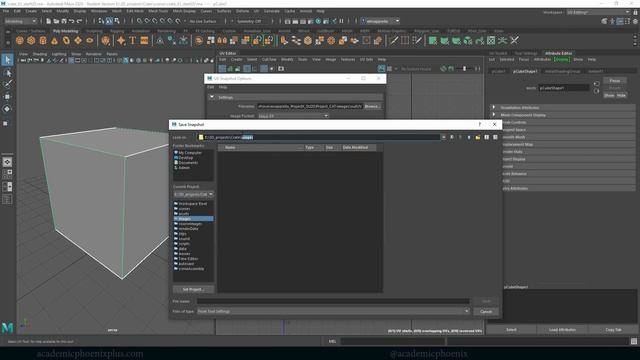Screen dimensions: 640x360
Task: Click the New Scene icon
Action: click(x=49, y=21)
